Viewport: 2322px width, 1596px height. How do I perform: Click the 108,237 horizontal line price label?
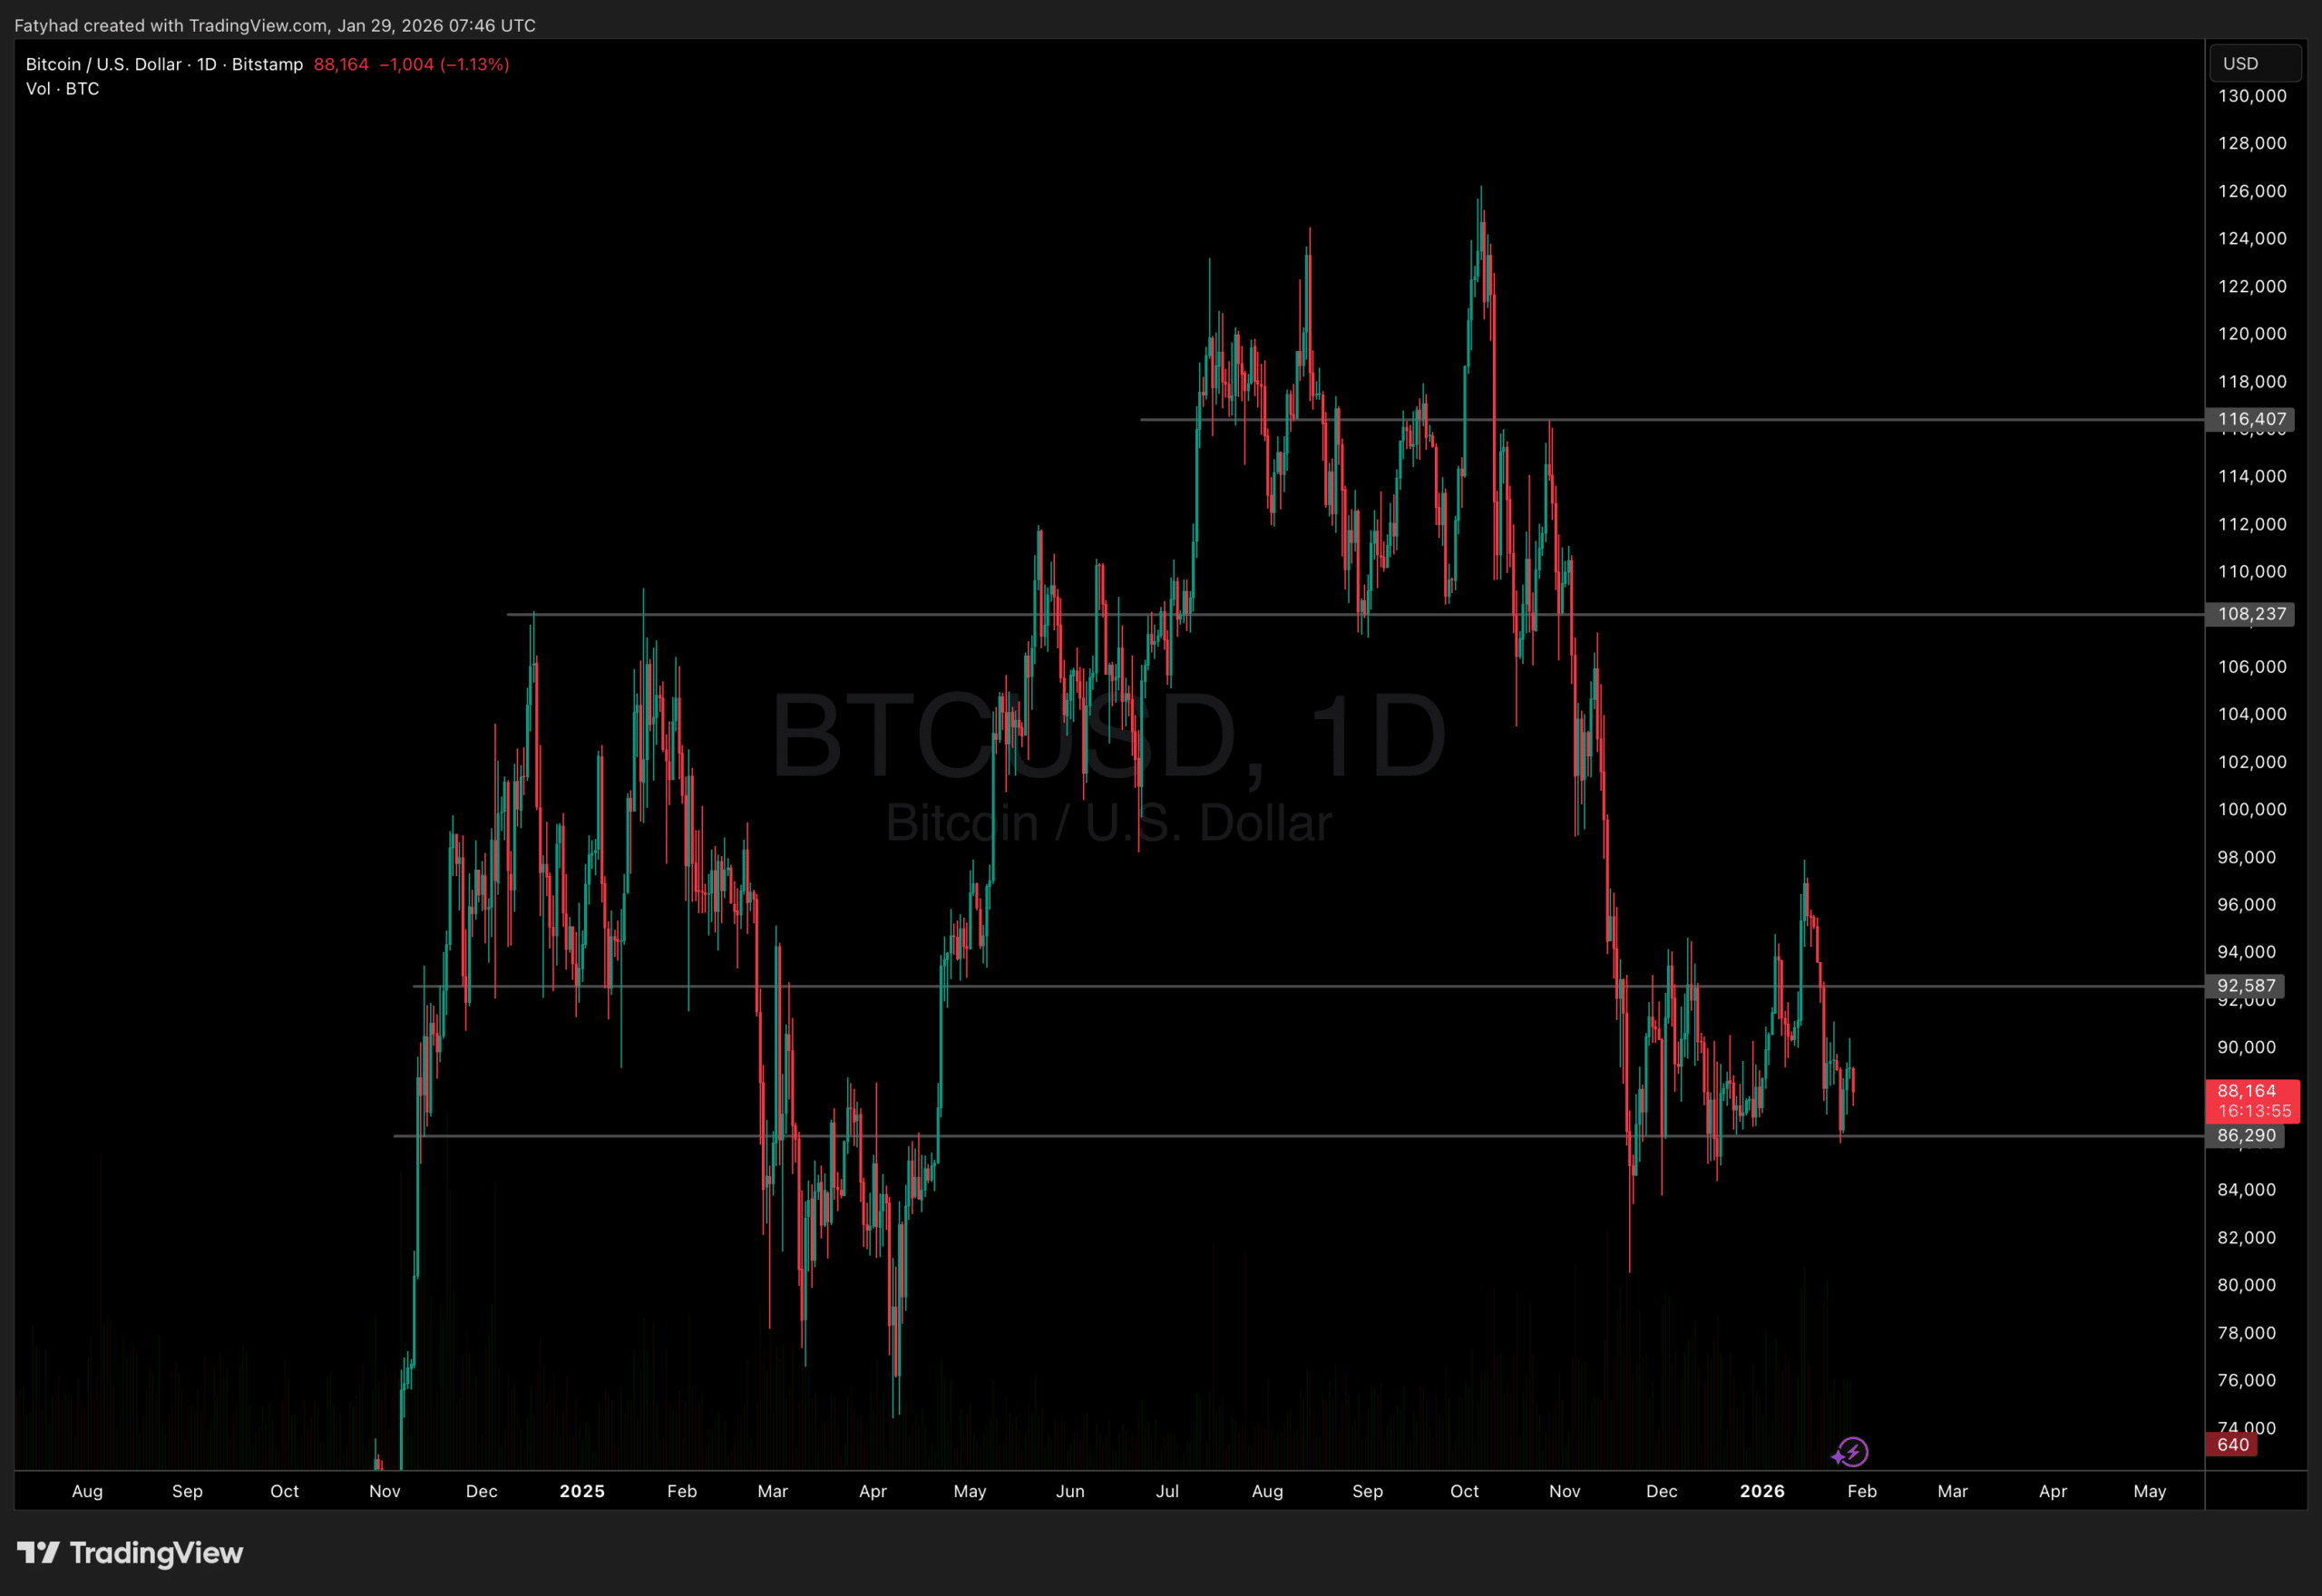[2252, 614]
